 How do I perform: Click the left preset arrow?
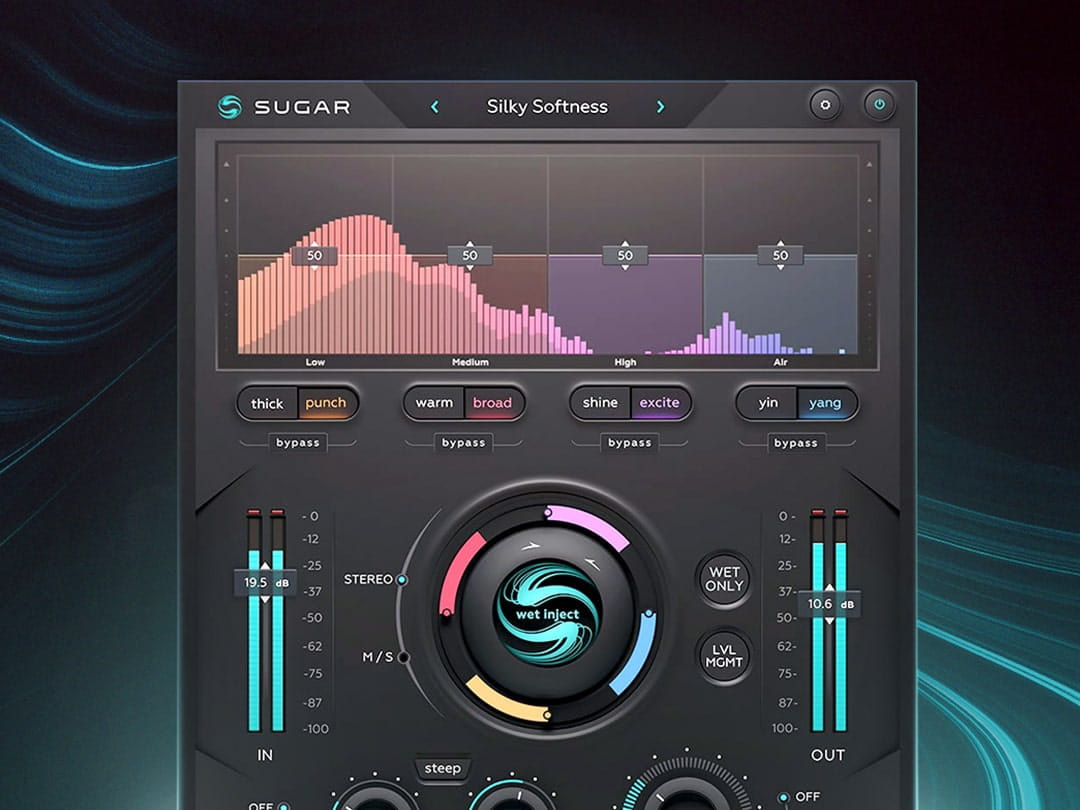pos(434,106)
